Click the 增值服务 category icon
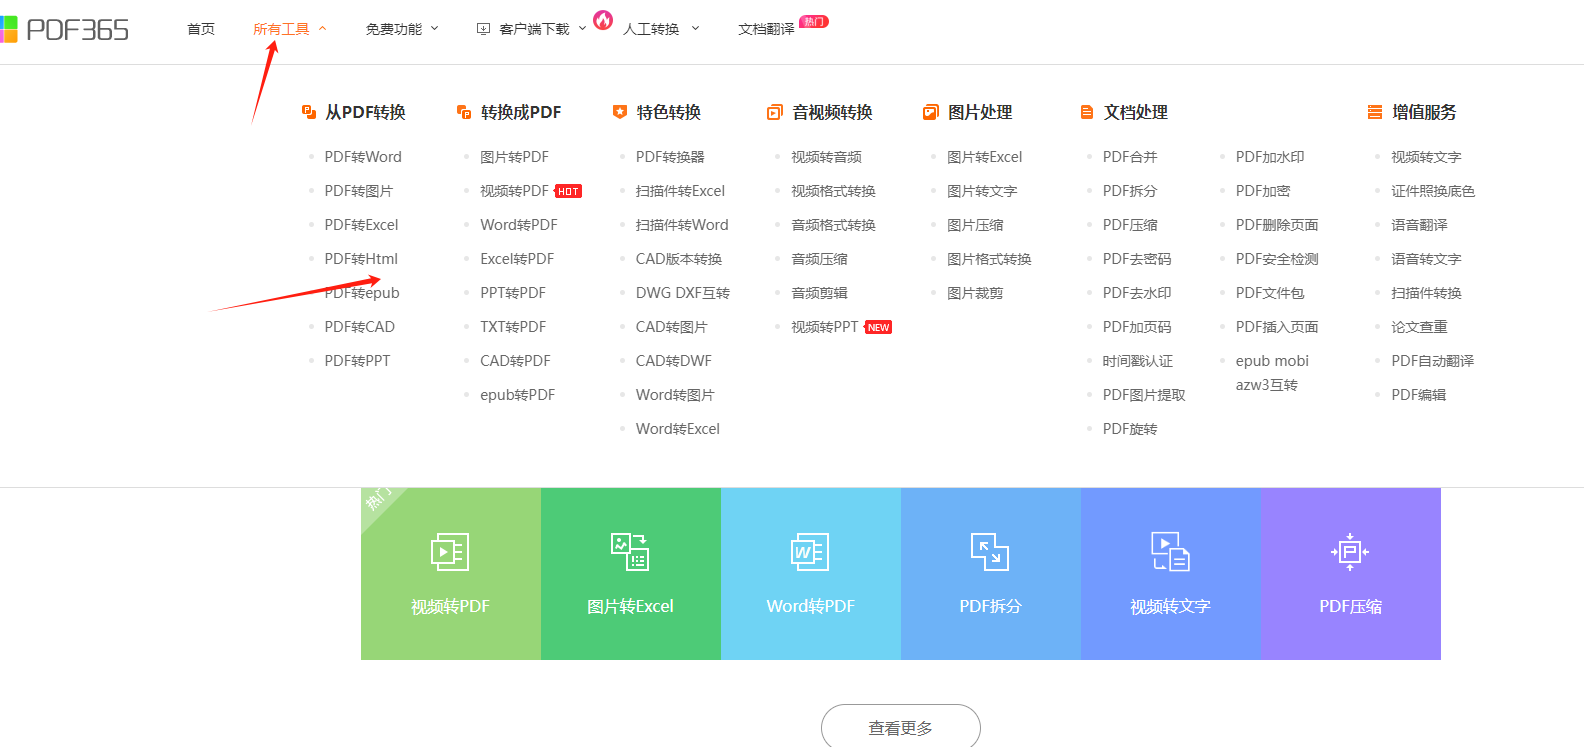Screen dimensions: 1584x747 (1375, 112)
